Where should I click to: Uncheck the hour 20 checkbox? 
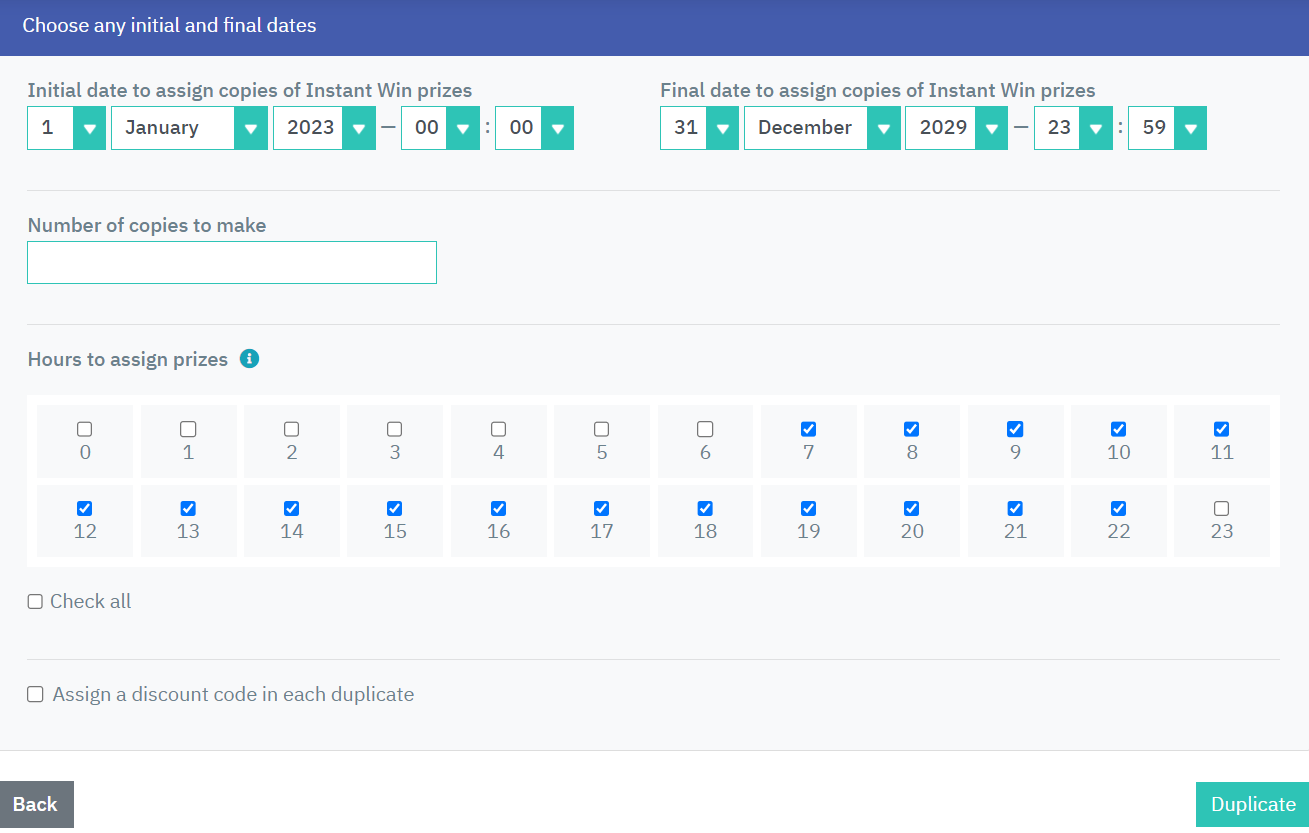(x=911, y=508)
